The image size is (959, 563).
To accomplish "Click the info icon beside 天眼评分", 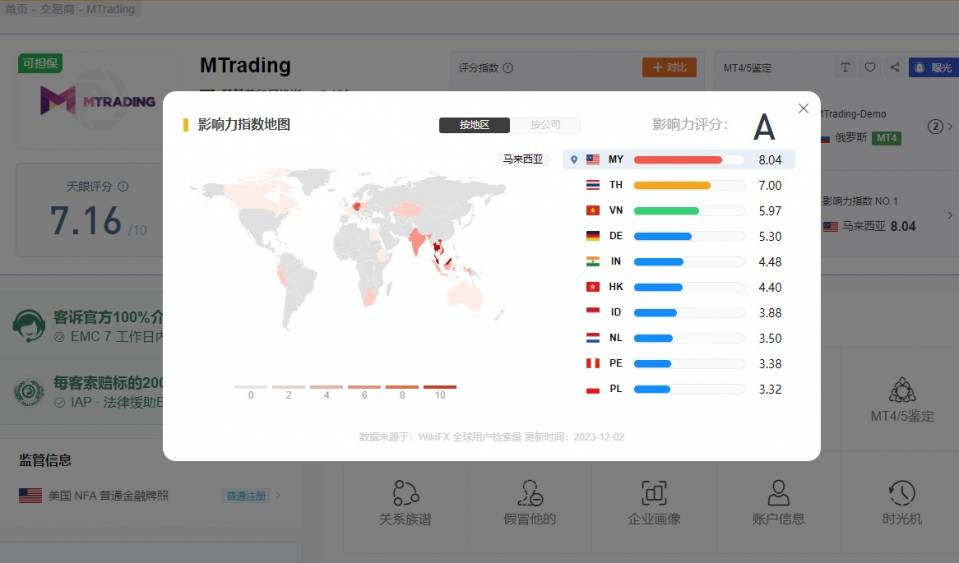I will pyautogui.click(x=122, y=186).
